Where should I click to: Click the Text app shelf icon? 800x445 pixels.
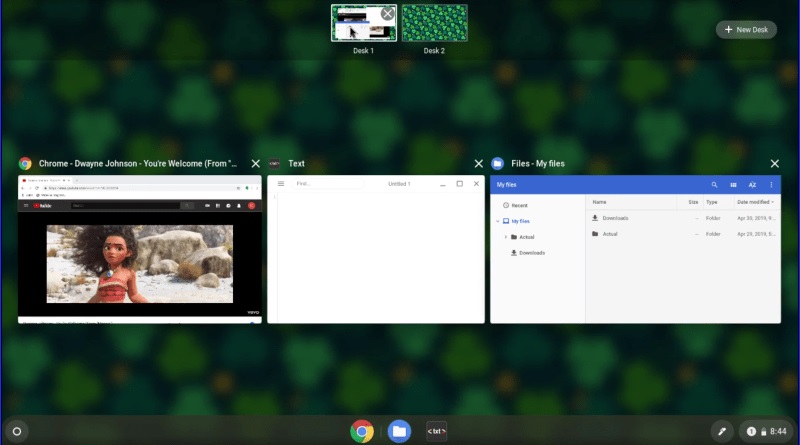(x=436, y=431)
